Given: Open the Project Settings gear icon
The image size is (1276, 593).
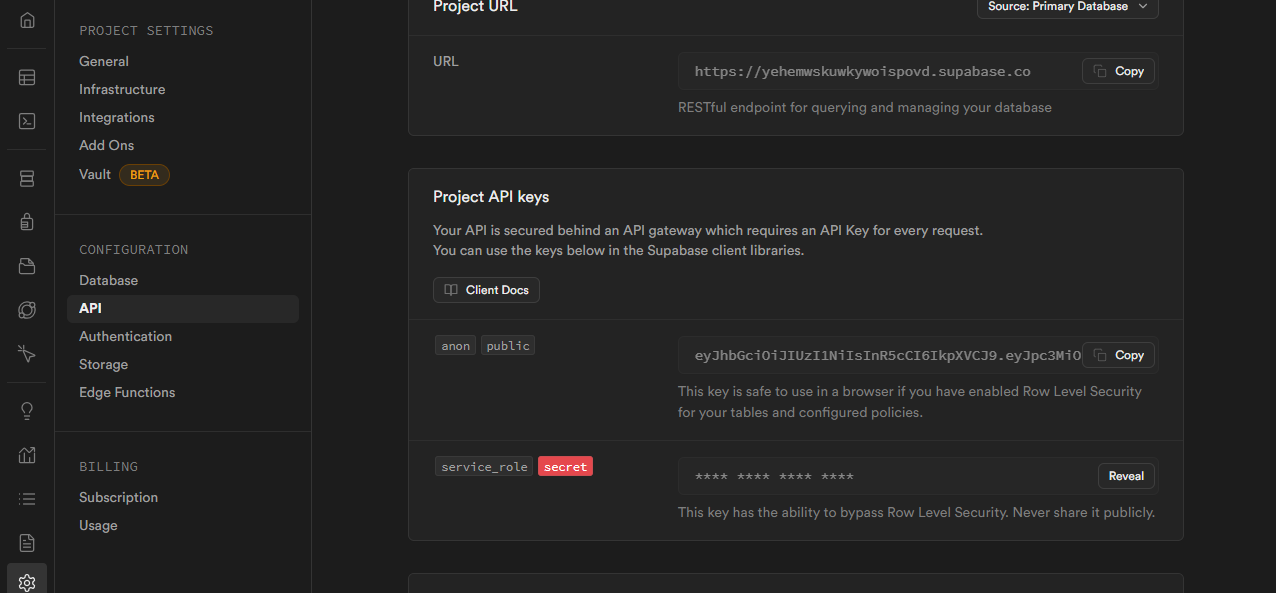Looking at the screenshot, I should pos(27,583).
